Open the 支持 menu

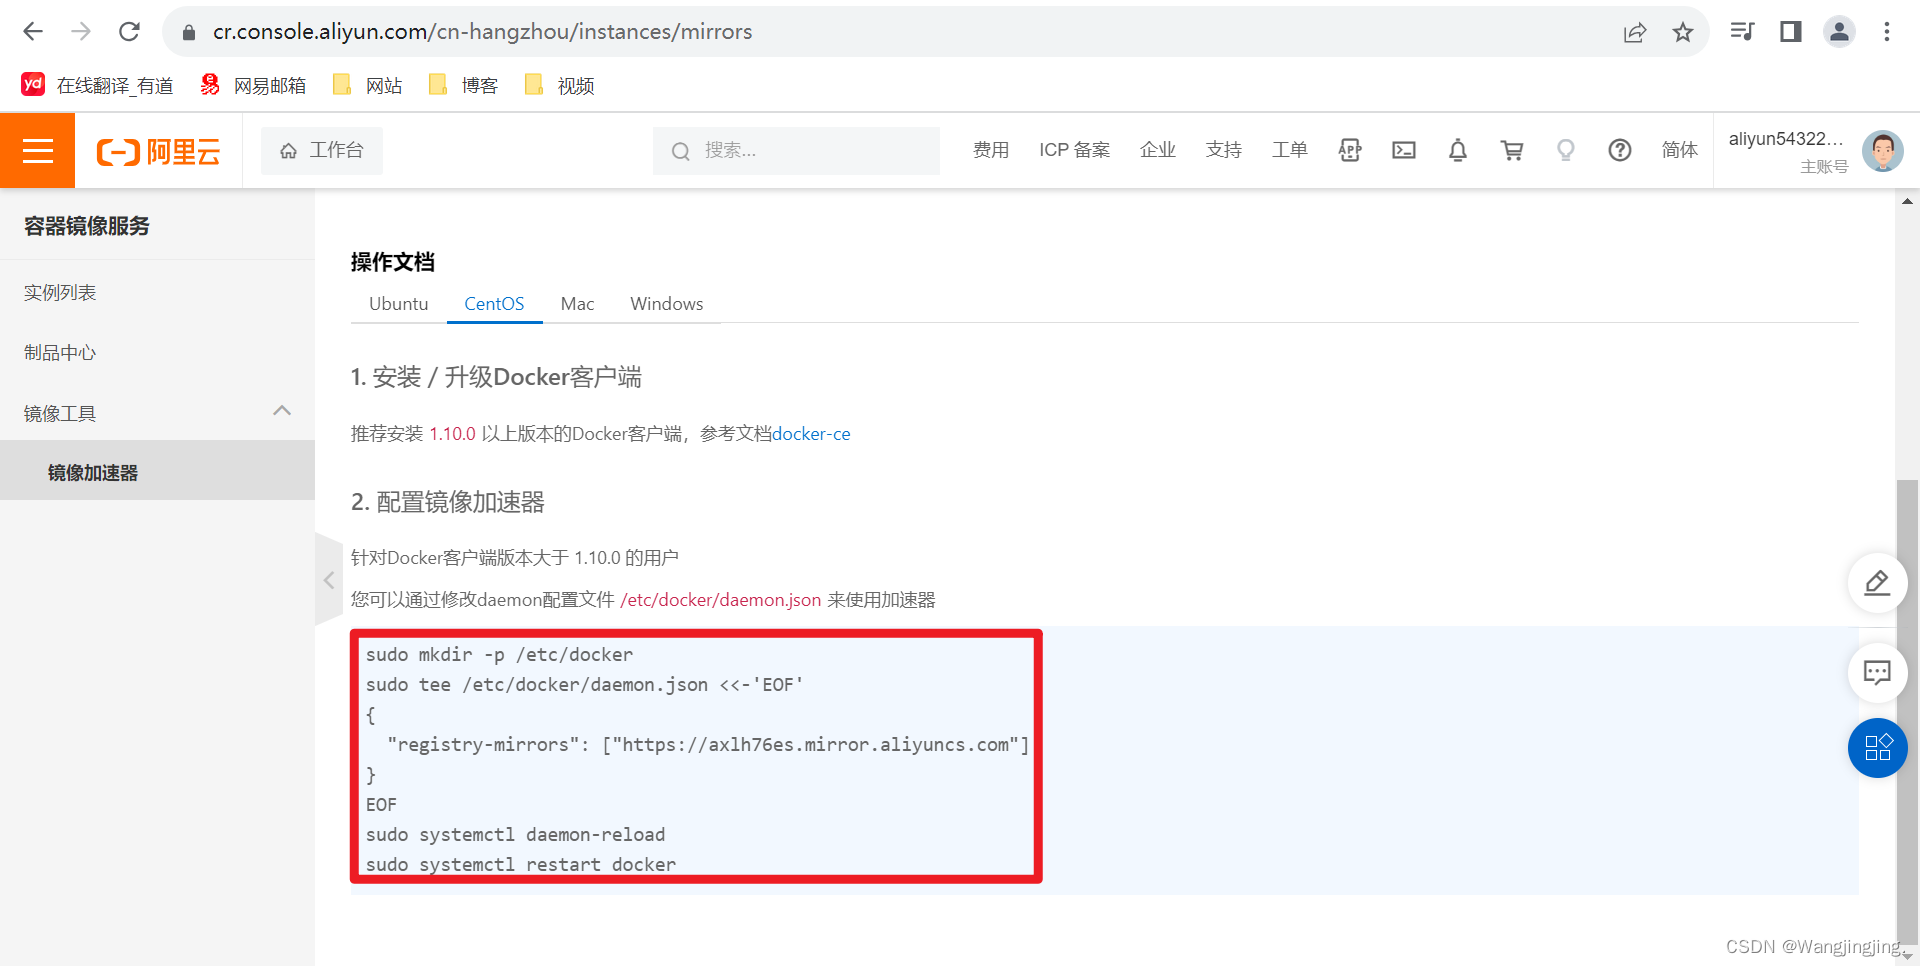click(x=1224, y=150)
